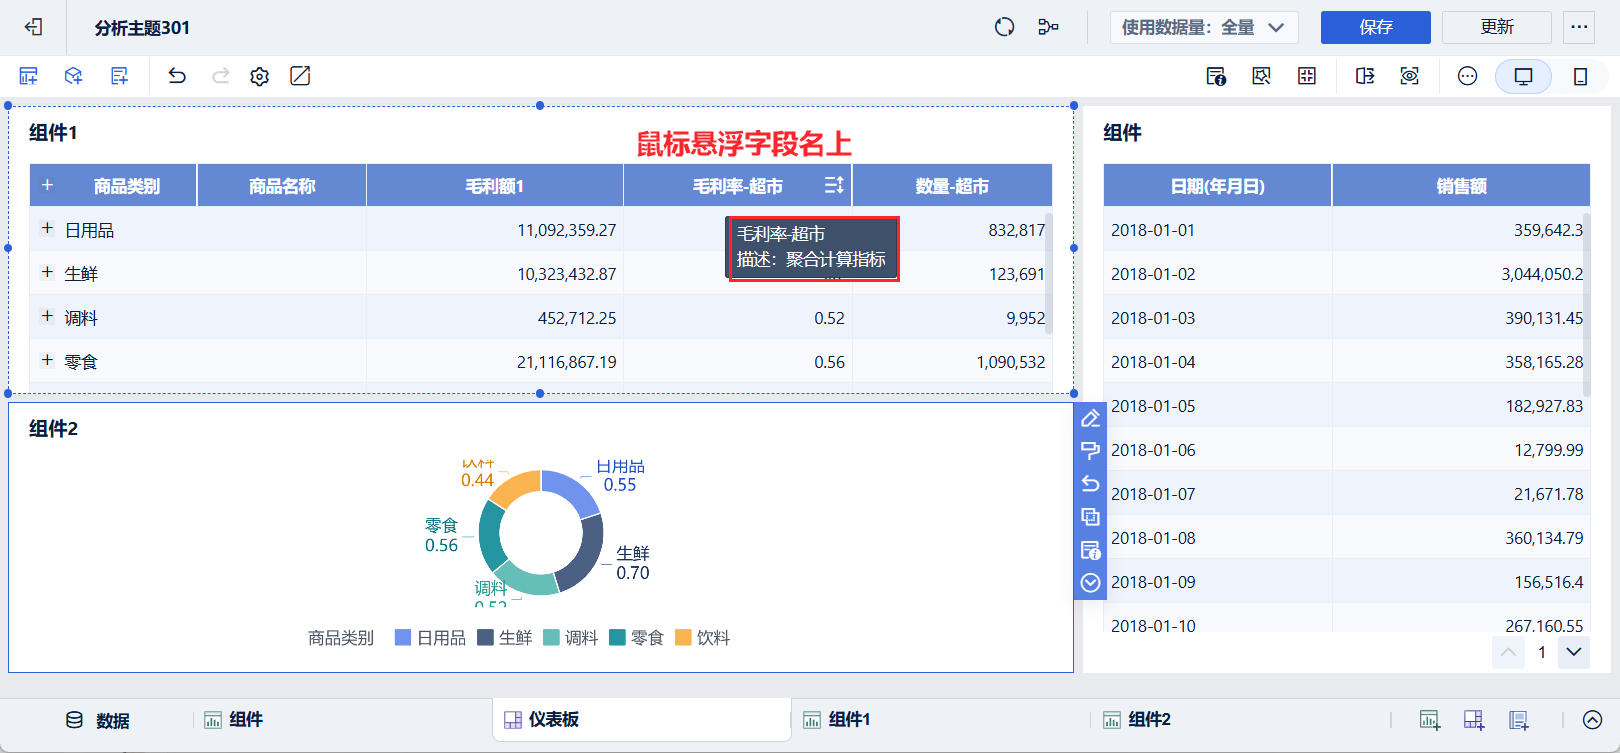Click the three-dot overflow menu button
Viewport: 1620px width, 753px height.
coord(1579,27)
